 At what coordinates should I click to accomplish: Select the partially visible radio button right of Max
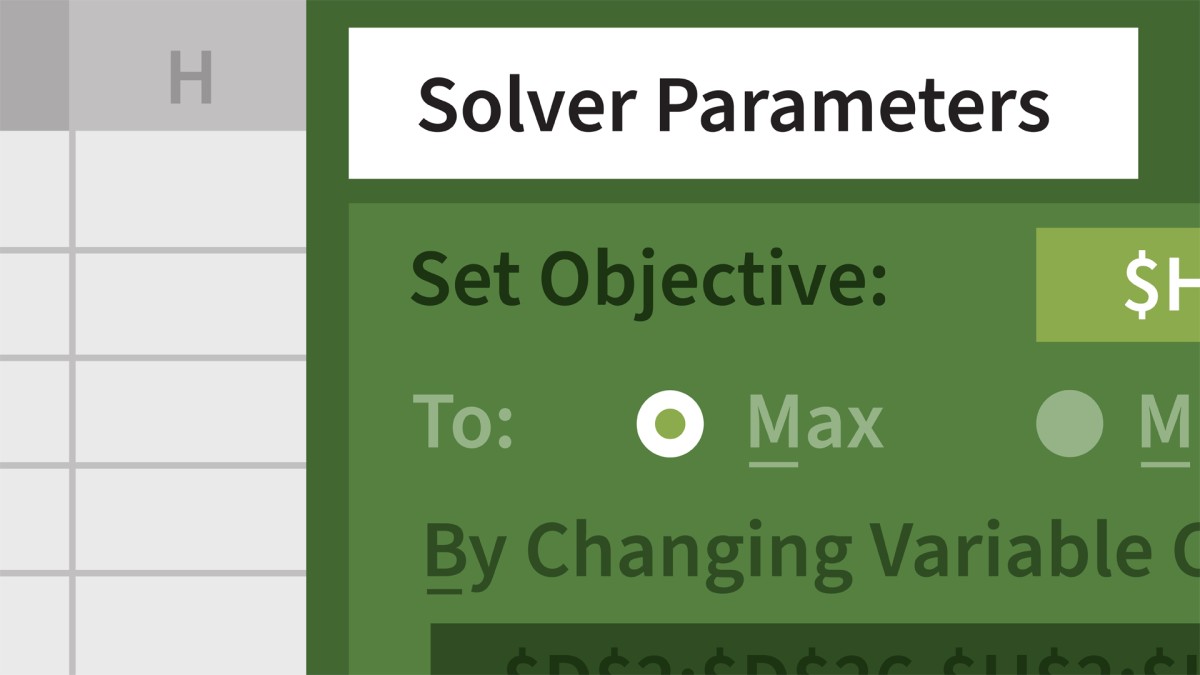1069,423
